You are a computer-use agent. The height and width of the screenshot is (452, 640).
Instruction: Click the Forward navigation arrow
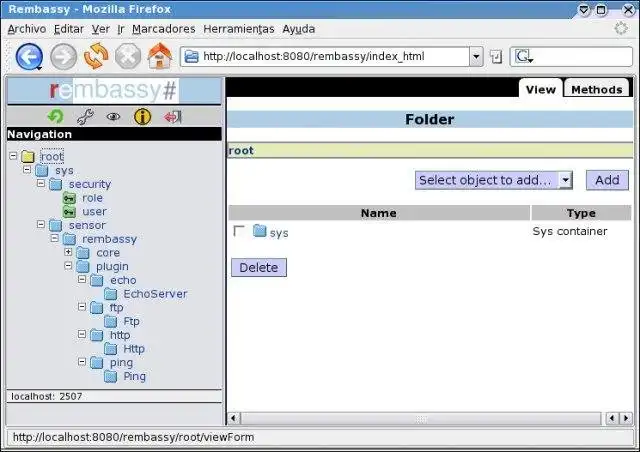[x=63, y=56]
